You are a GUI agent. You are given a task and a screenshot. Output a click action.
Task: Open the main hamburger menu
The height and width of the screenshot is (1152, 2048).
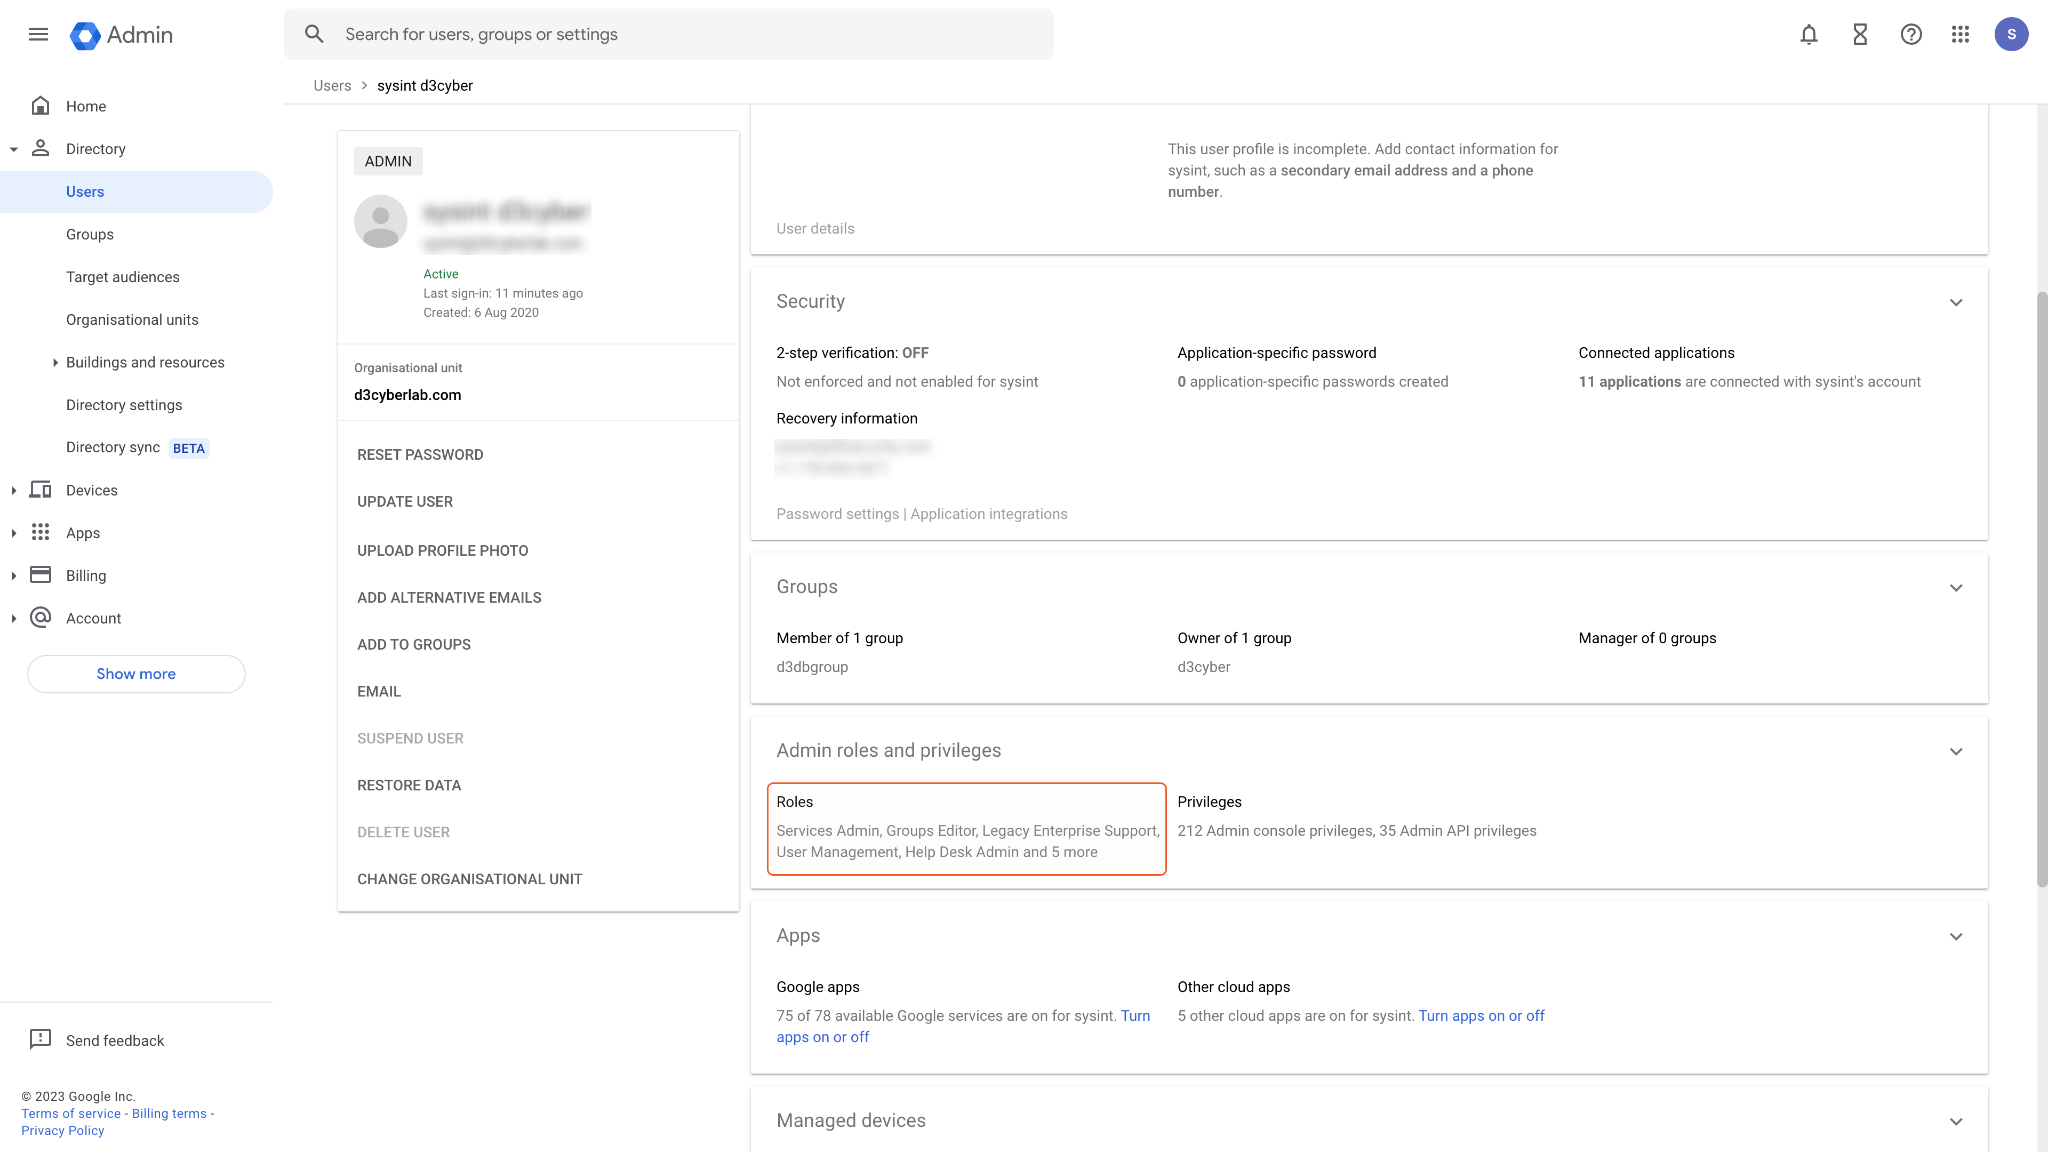(x=38, y=34)
